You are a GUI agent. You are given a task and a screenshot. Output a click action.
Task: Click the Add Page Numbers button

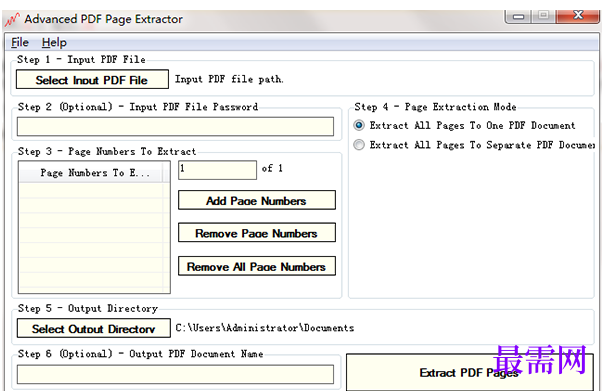[x=257, y=200]
